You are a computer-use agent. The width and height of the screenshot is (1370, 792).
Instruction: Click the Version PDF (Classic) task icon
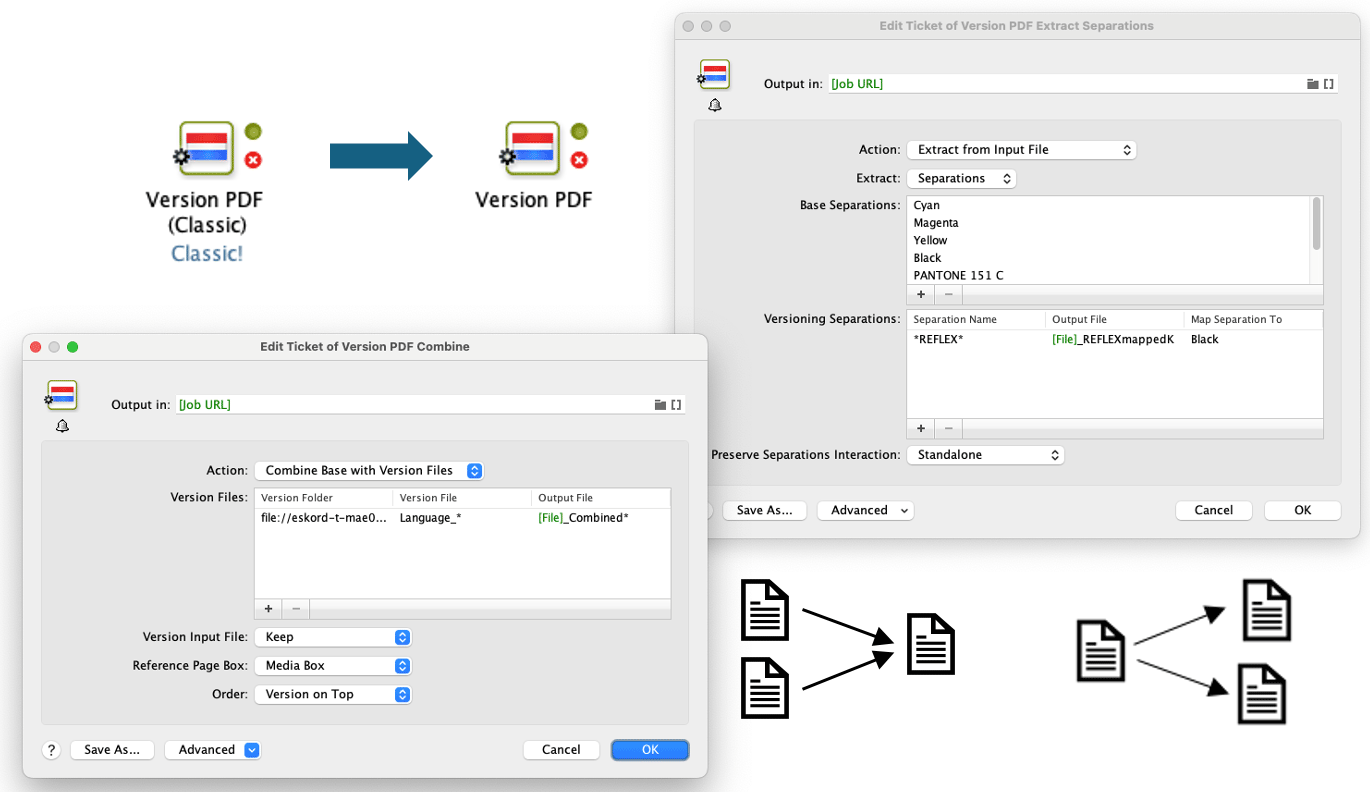click(x=207, y=147)
